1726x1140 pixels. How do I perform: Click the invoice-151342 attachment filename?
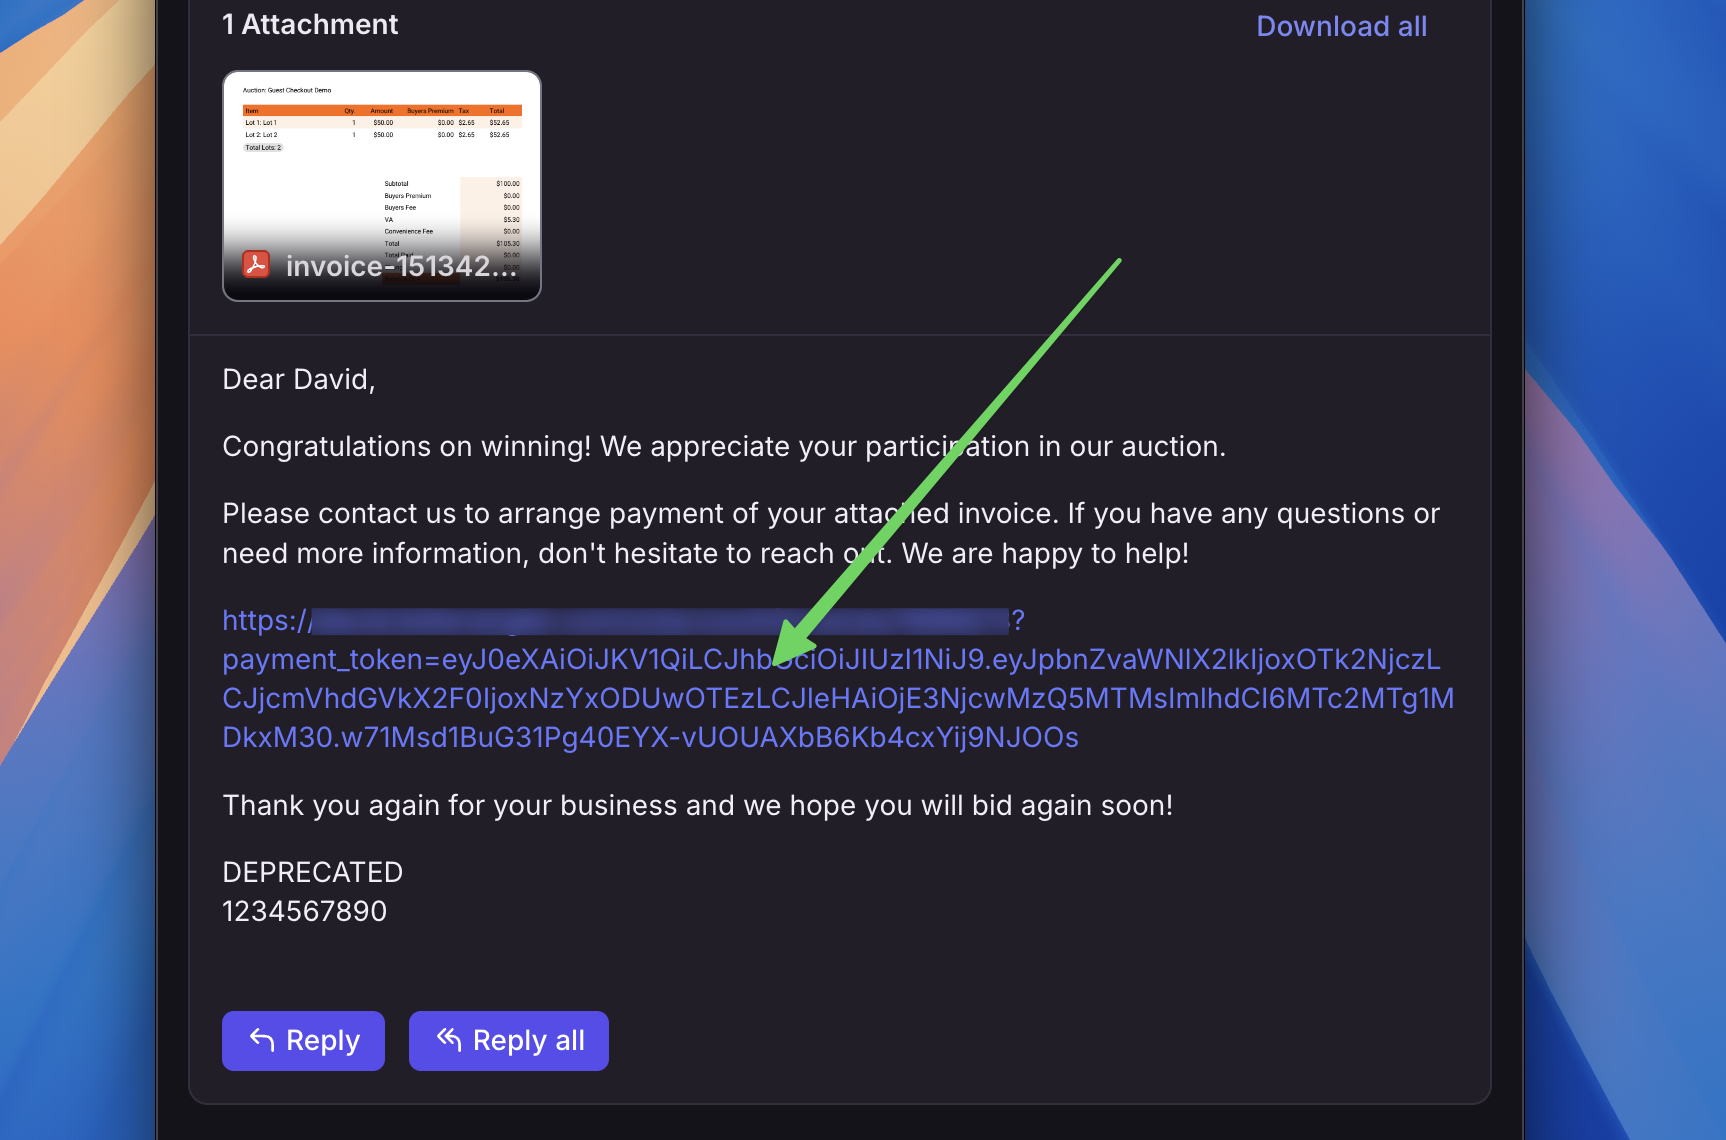click(401, 266)
